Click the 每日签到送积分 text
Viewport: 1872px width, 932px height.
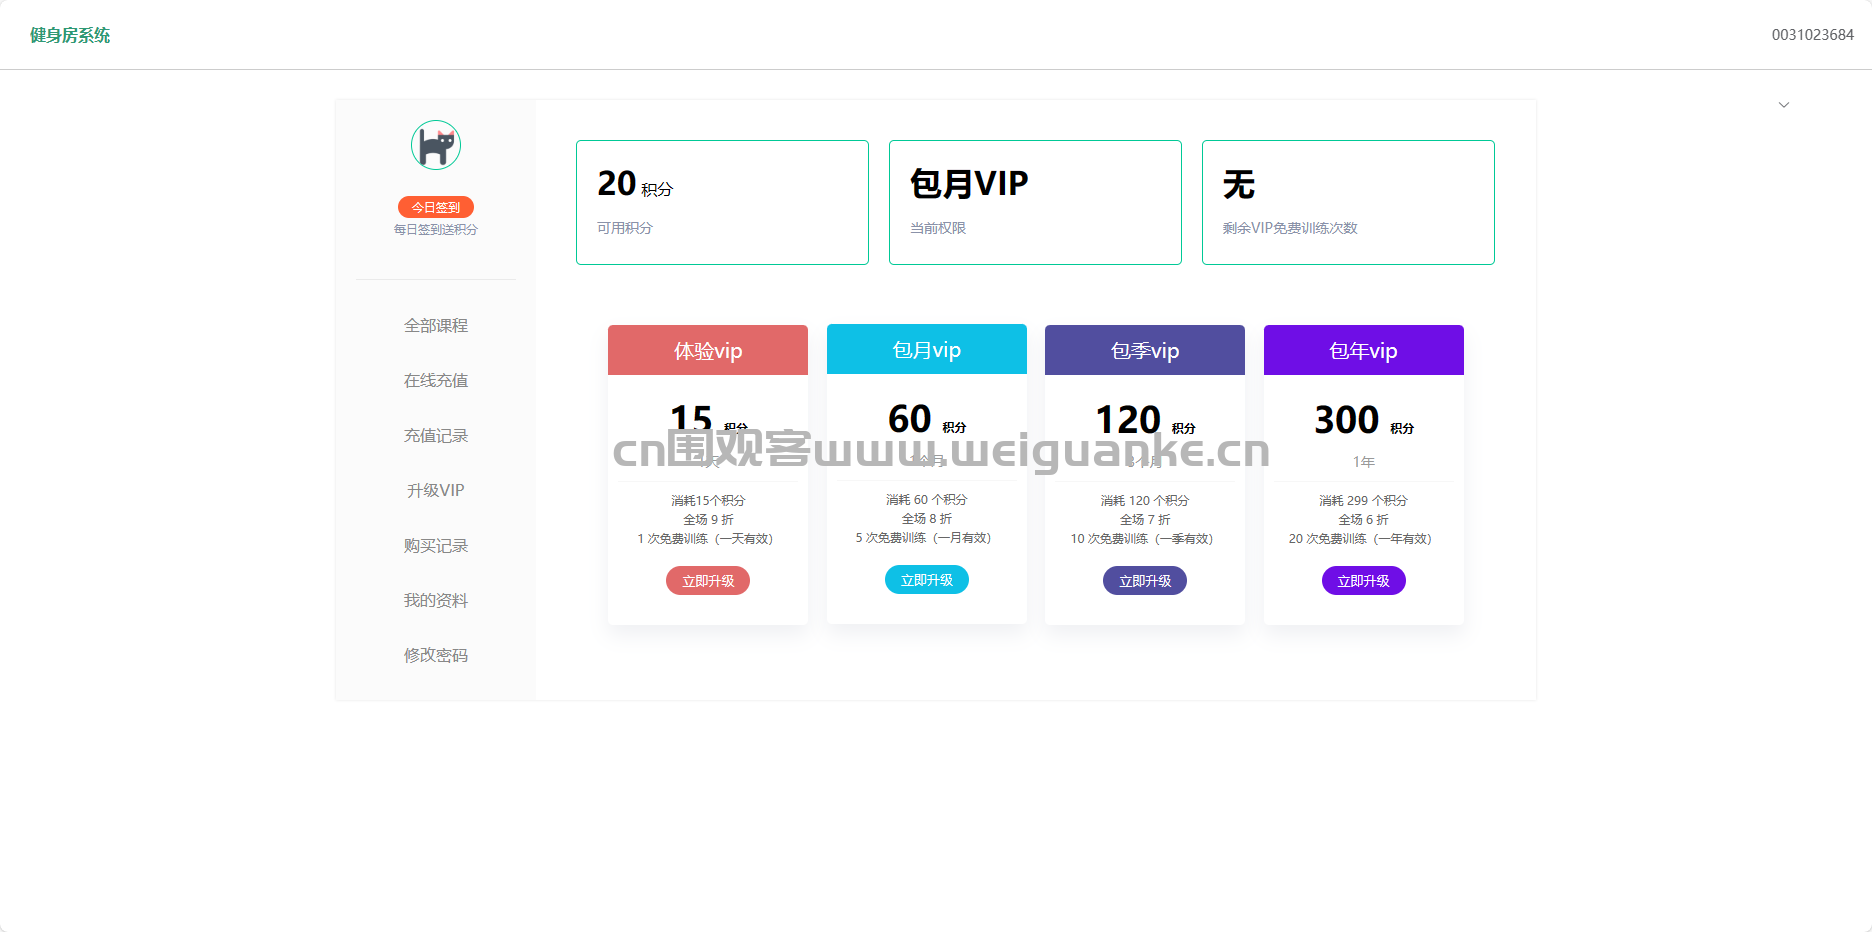point(436,230)
